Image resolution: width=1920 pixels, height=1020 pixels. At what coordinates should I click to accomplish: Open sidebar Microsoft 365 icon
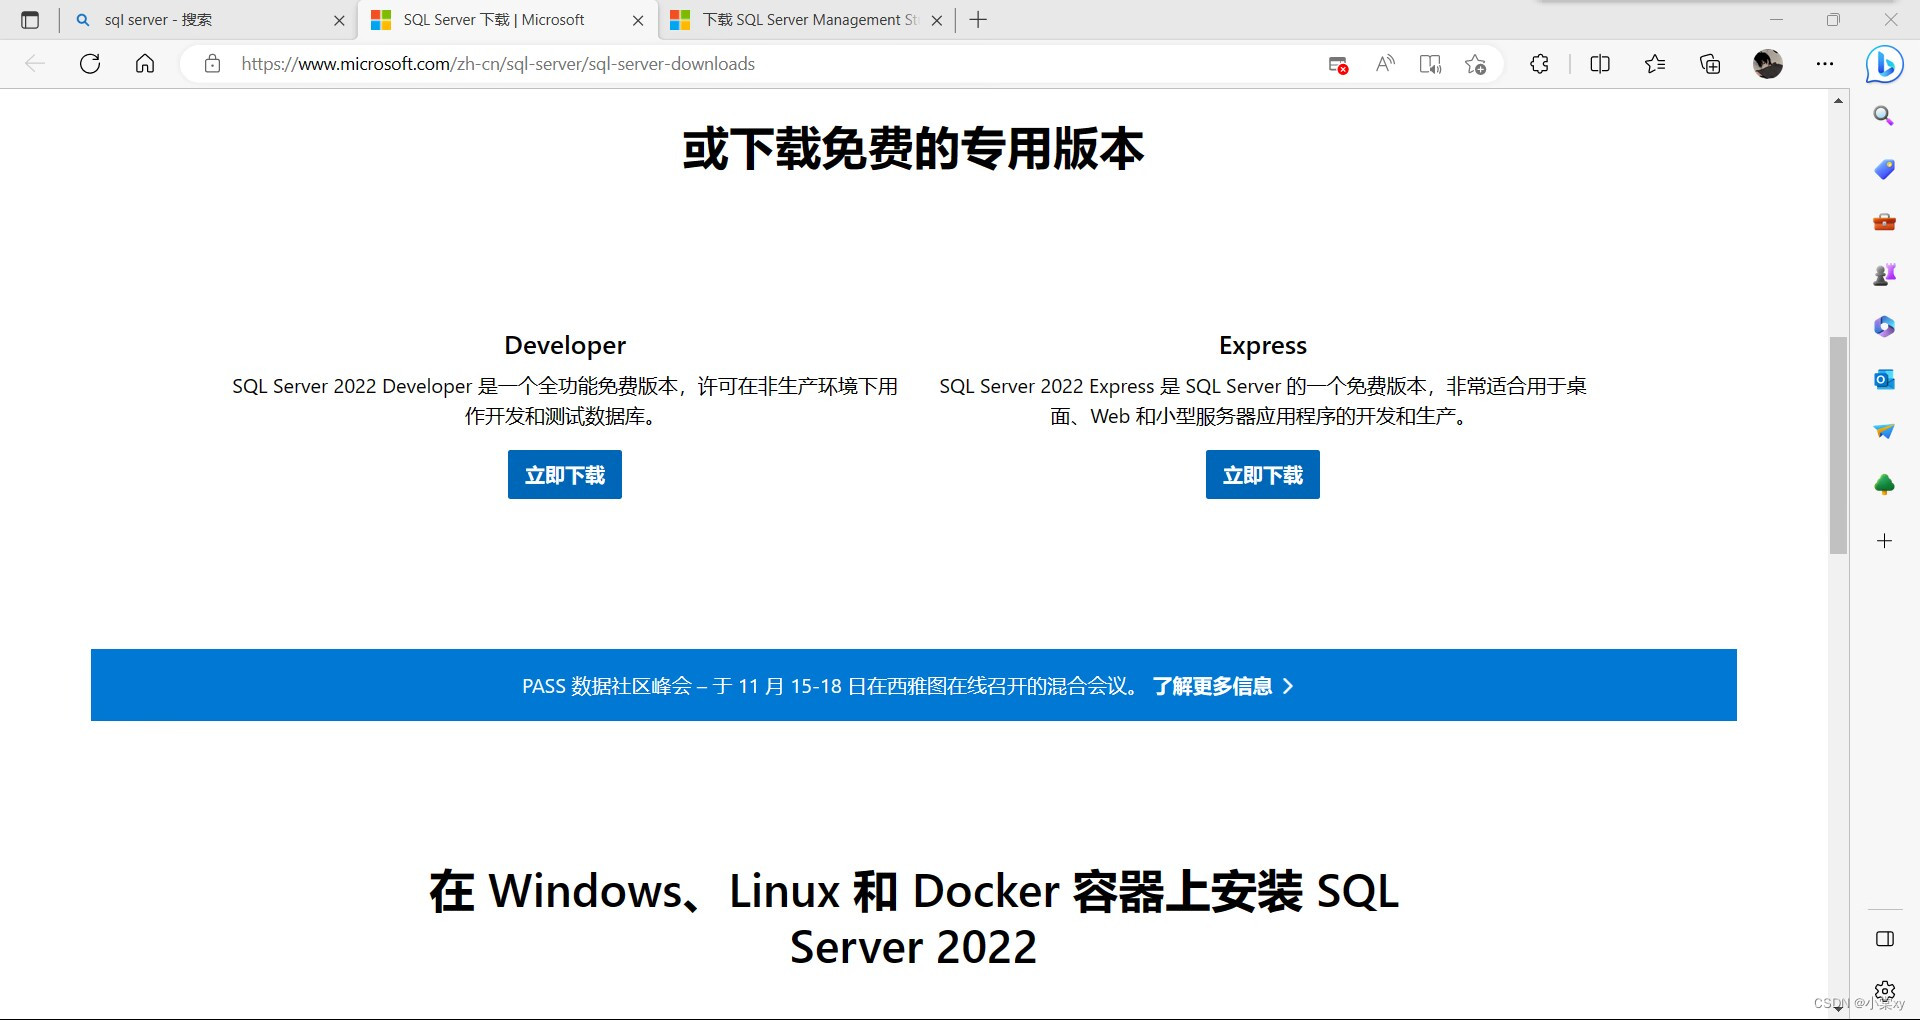pos(1884,326)
